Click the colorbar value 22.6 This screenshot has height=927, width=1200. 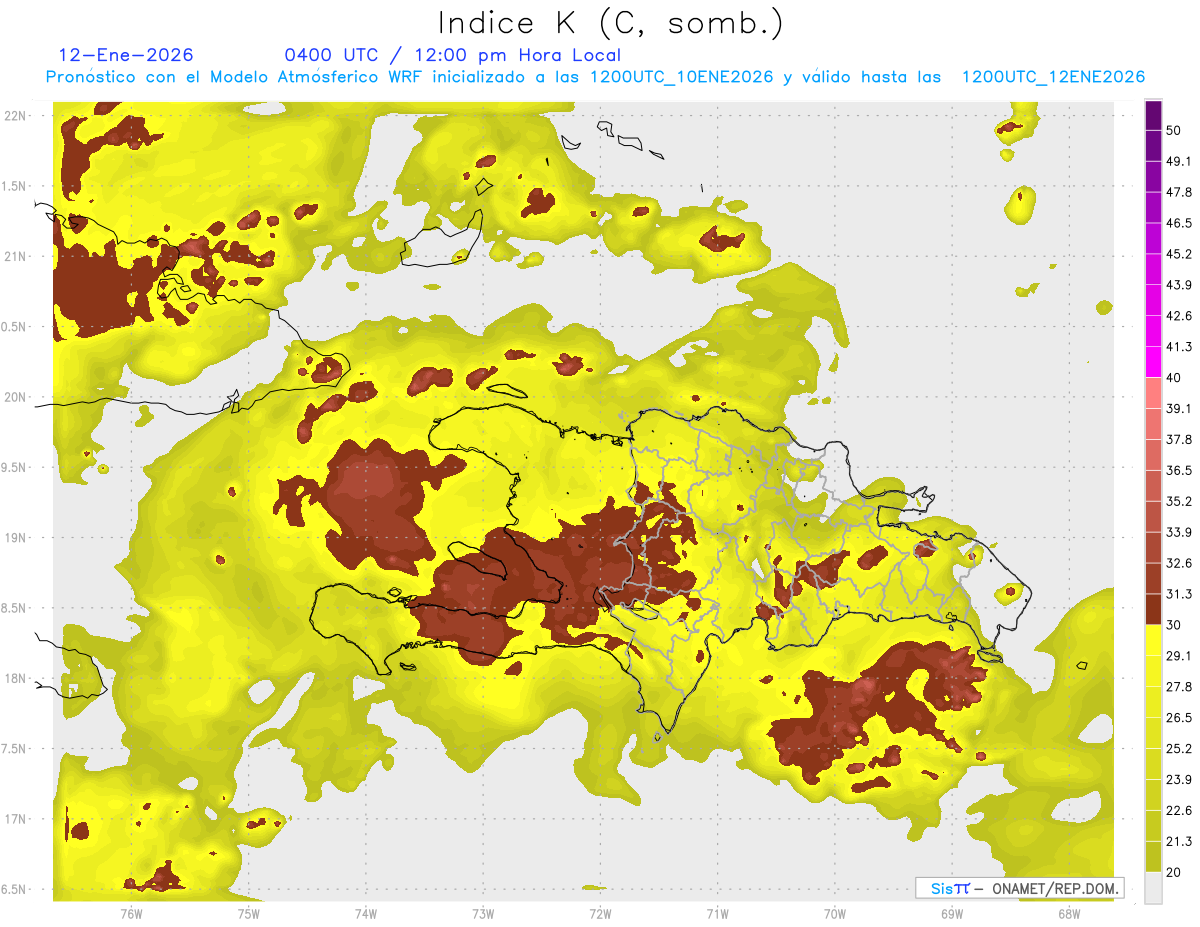pos(1178,811)
